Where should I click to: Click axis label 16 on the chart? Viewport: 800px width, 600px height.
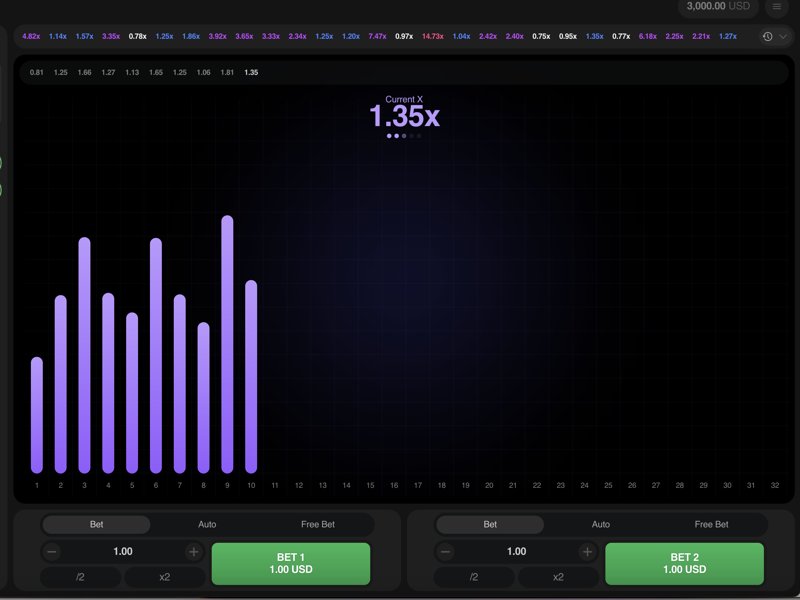coord(394,485)
